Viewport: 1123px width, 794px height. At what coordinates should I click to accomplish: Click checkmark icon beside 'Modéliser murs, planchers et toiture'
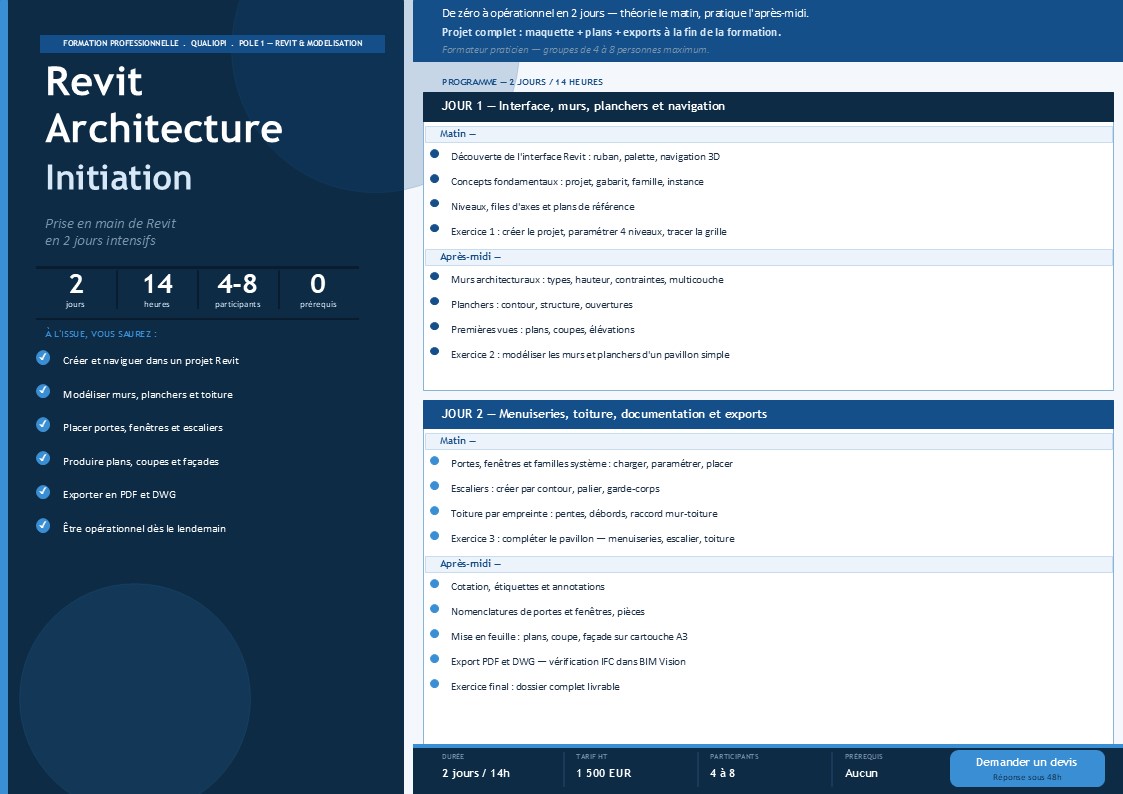(43, 391)
